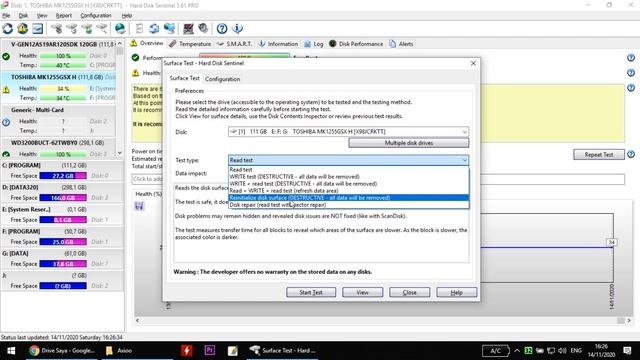Image resolution: width=640 pixels, height=360 pixels.
Task: Choose Disk repair option
Action: pyautogui.click(x=348, y=205)
